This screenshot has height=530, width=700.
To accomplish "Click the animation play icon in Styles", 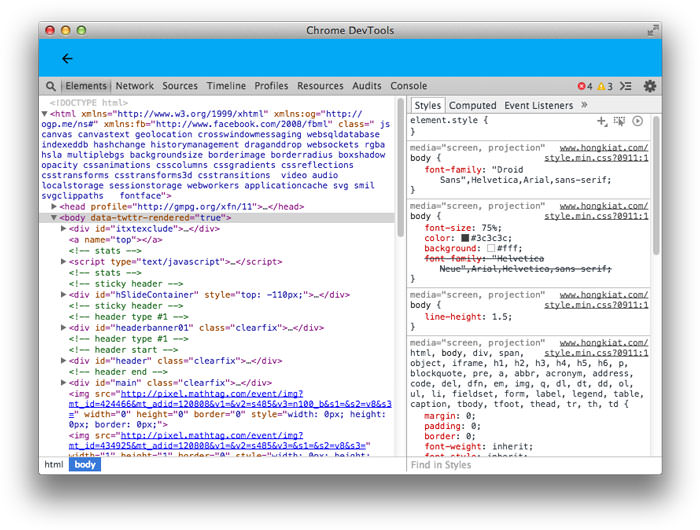I will (x=638, y=121).
